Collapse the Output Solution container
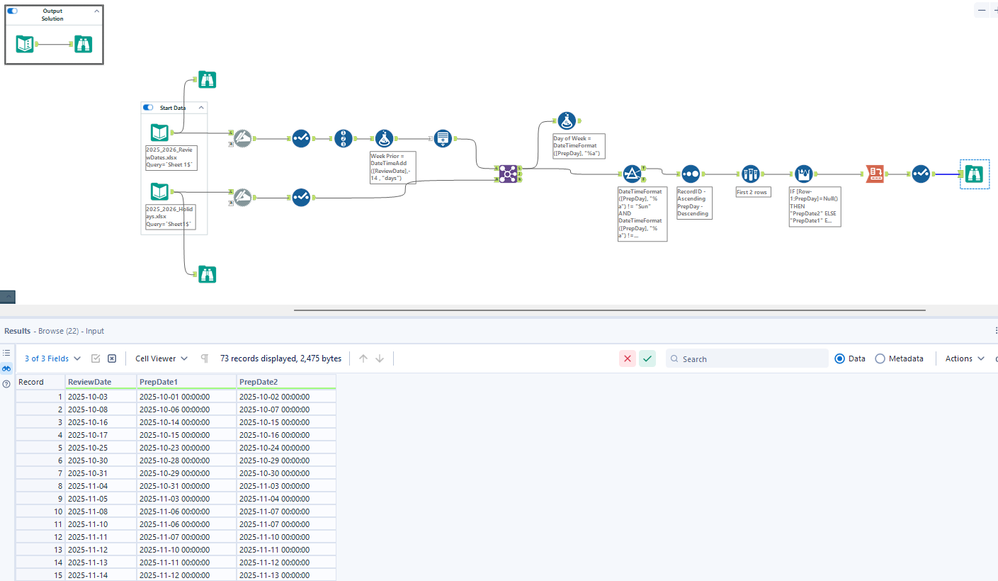The height and width of the screenshot is (581, 998). pyautogui.click(x=97, y=11)
